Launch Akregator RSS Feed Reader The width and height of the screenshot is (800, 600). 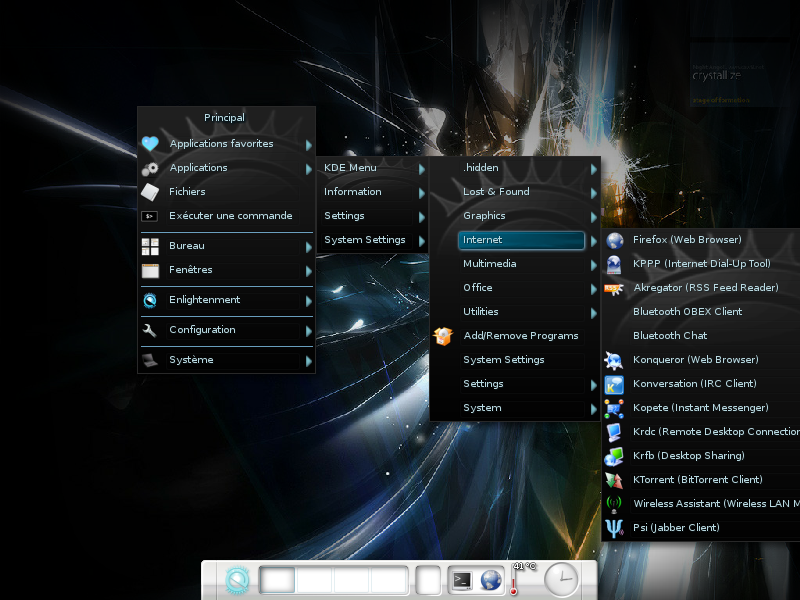[705, 288]
